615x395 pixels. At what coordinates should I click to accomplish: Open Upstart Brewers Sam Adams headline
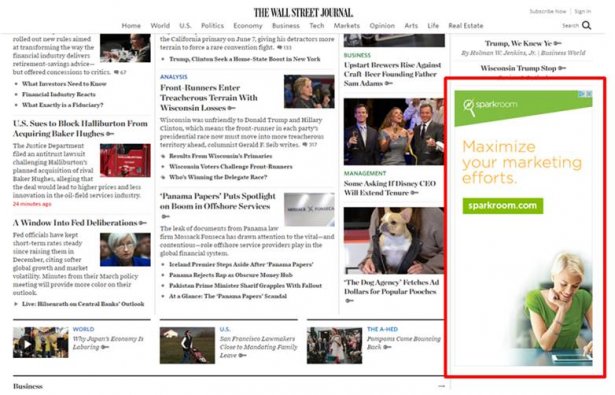tap(393, 74)
